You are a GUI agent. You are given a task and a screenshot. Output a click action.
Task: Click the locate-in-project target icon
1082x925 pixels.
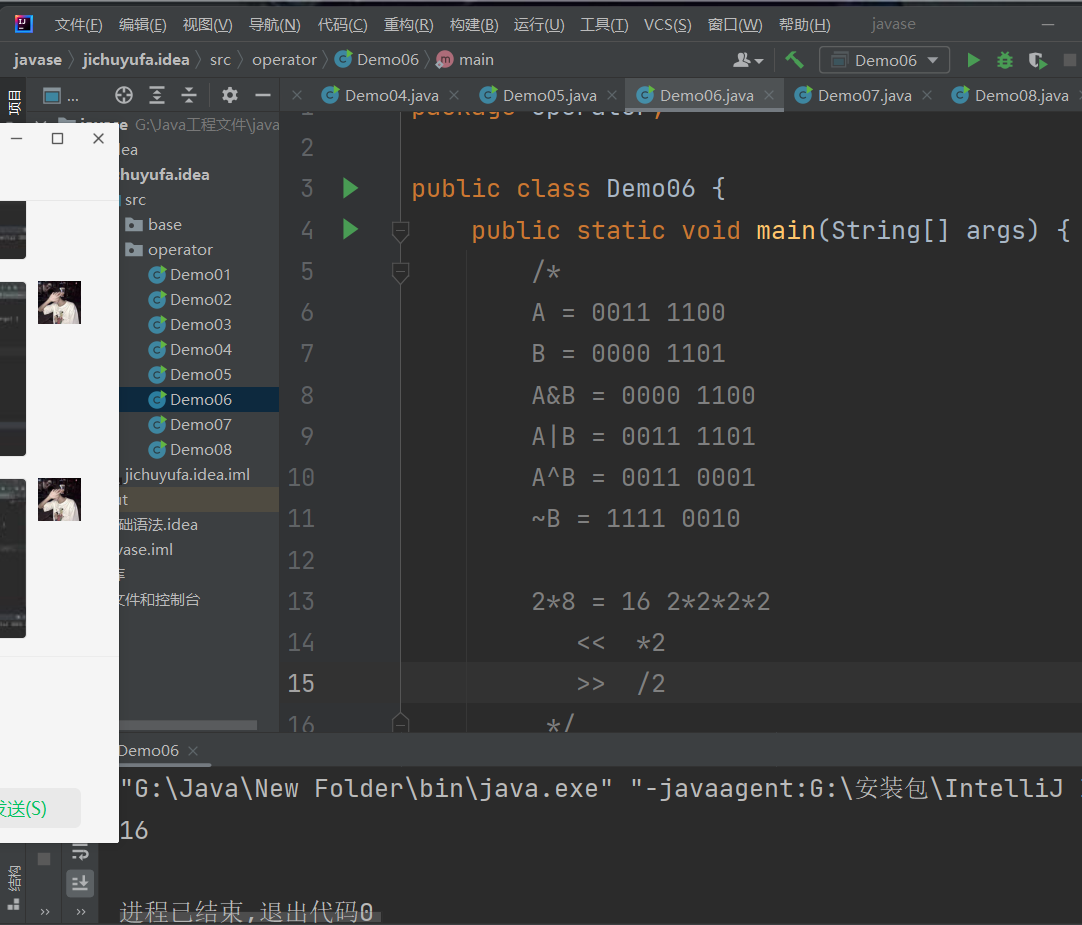click(124, 95)
